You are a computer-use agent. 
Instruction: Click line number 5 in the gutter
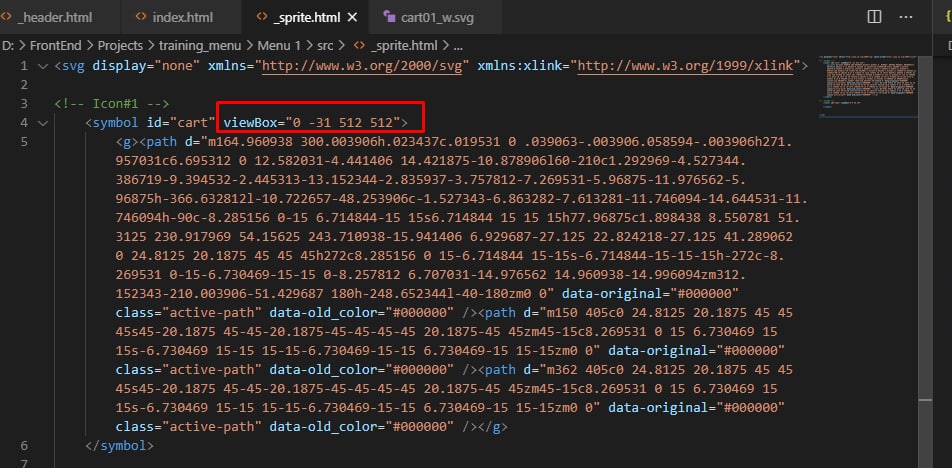24,142
